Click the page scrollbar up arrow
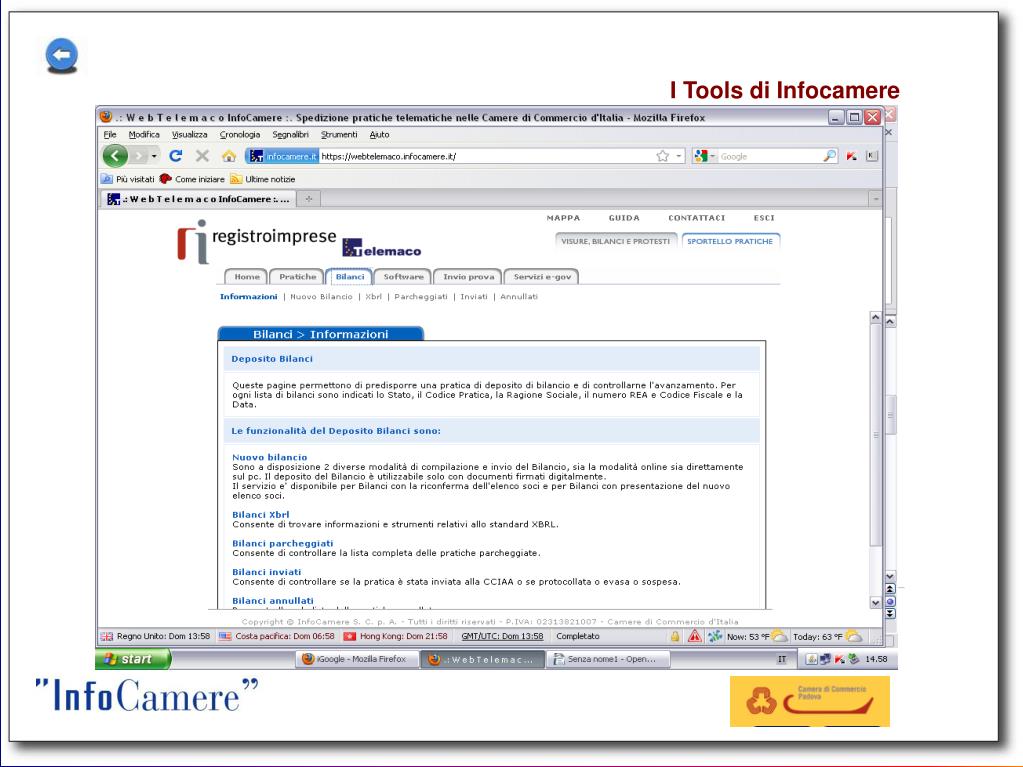The image size is (1023, 767). pos(876,317)
